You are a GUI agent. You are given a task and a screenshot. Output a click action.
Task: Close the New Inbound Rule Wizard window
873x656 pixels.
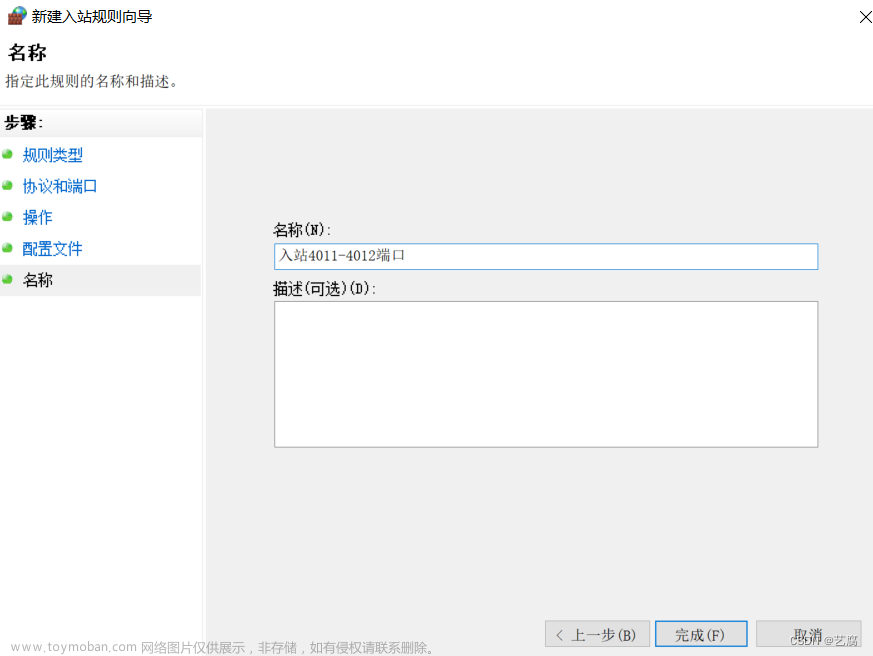pos(865,17)
